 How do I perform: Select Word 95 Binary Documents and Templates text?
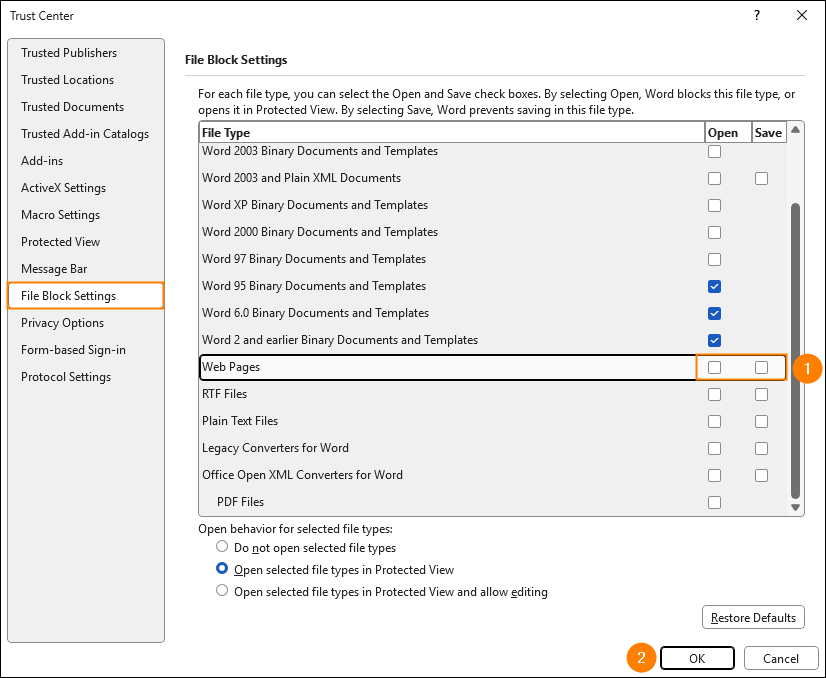tap(314, 286)
